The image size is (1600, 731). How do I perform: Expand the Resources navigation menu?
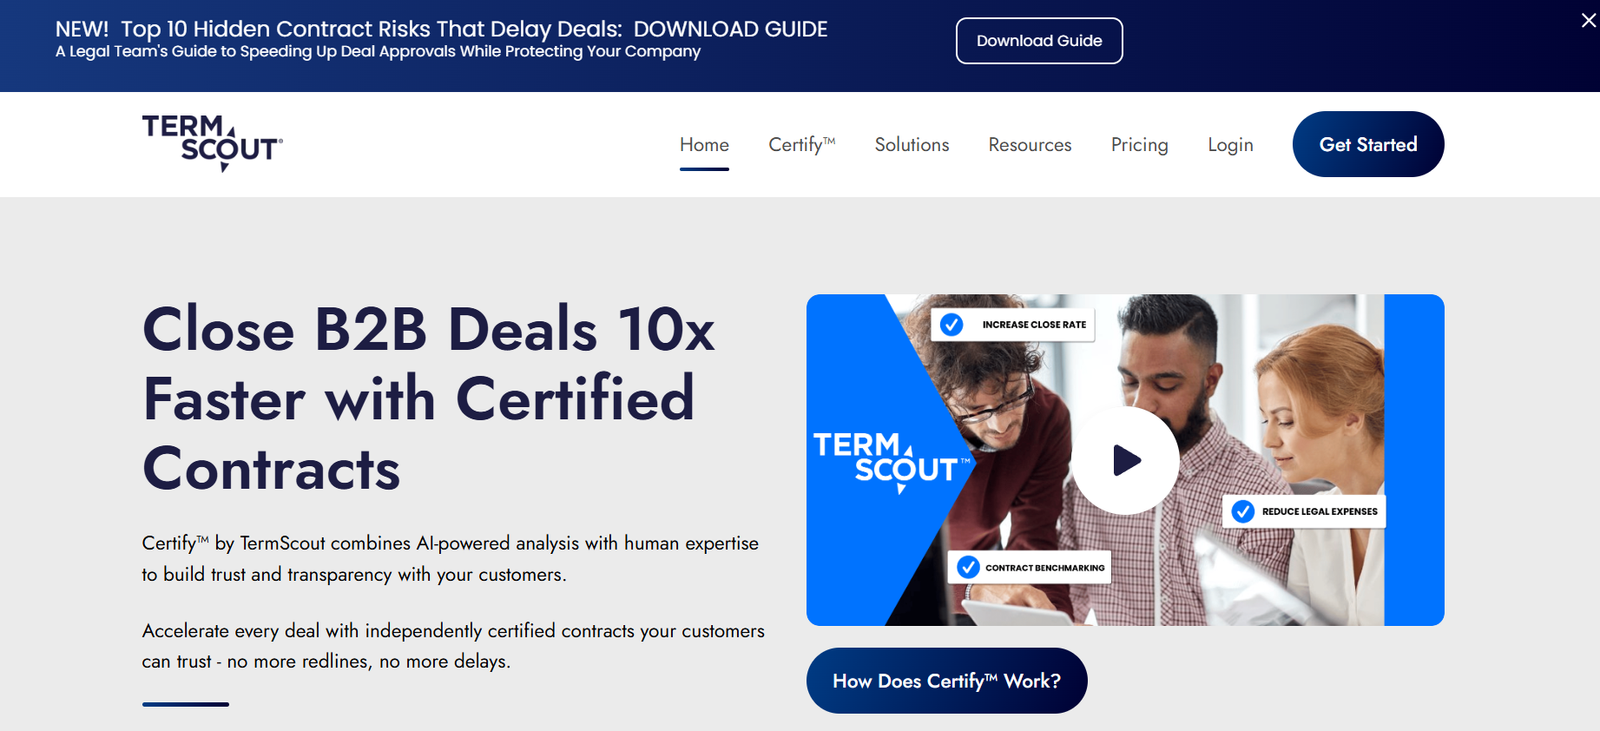[1030, 145]
